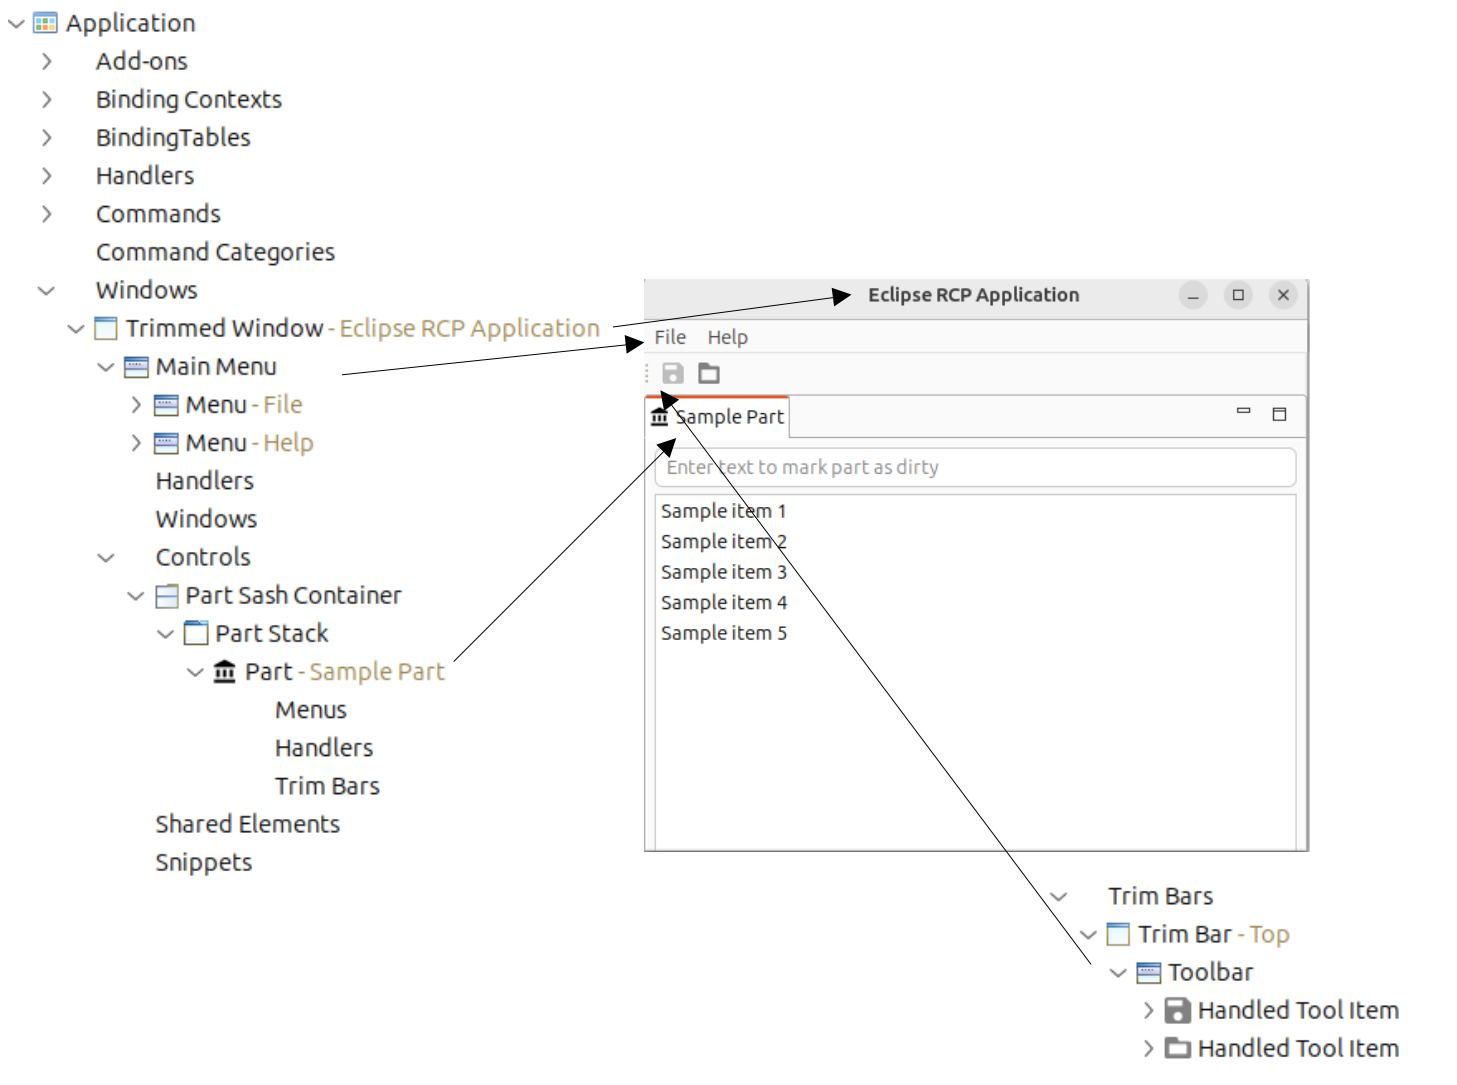Collapse the Part - Sample Part node
Viewport: 1457px width, 1085px height.
pyautogui.click(x=196, y=672)
